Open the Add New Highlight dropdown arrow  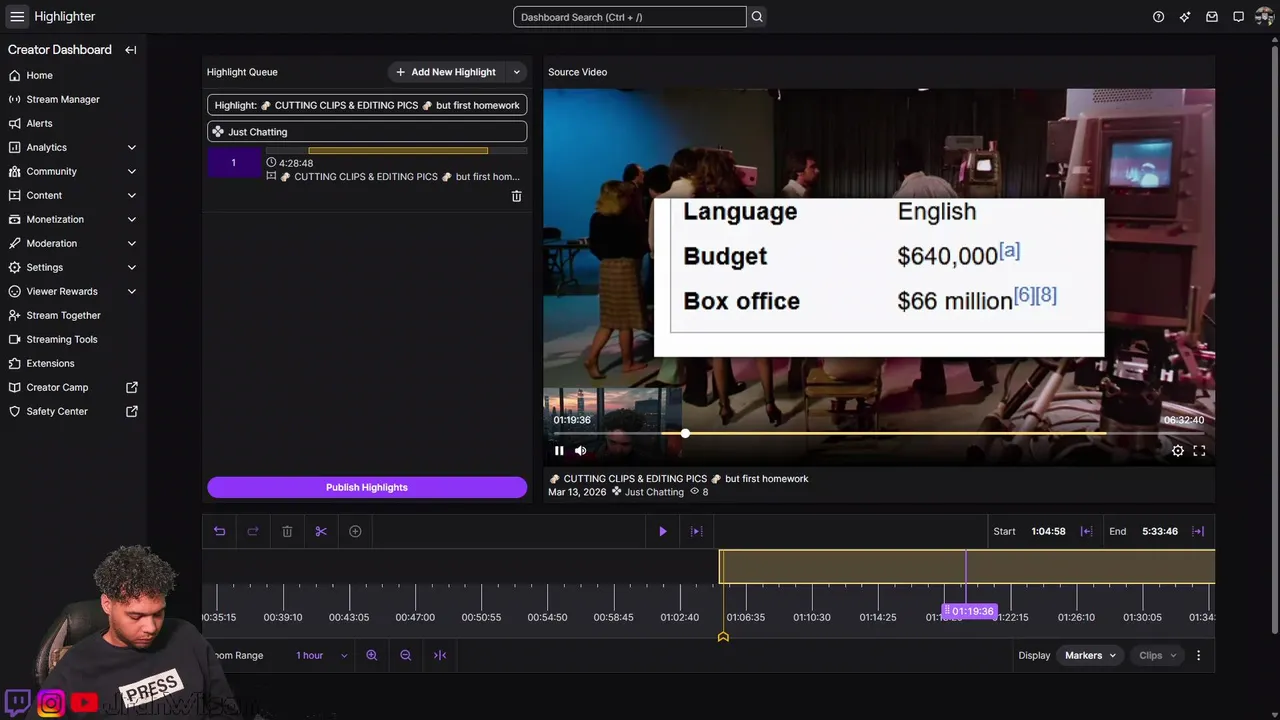[x=517, y=72]
